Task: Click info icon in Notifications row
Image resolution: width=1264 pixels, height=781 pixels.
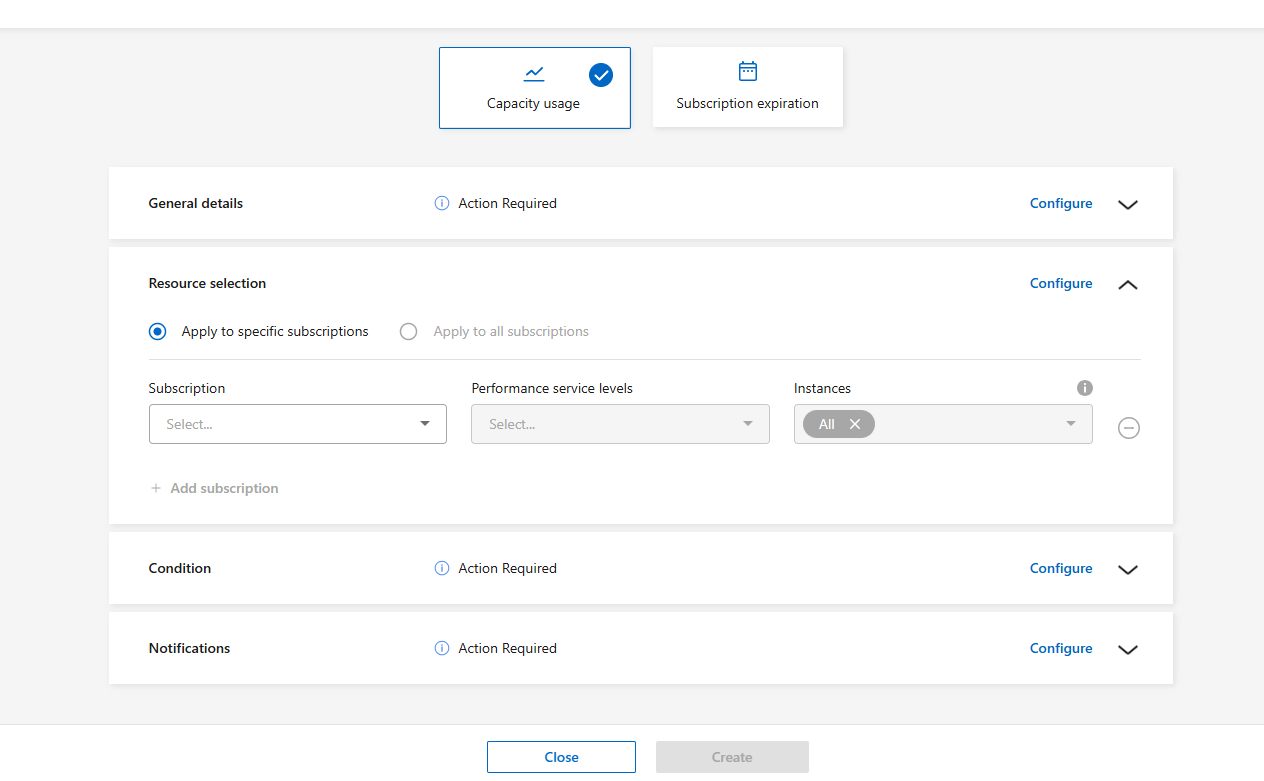Action: [442, 648]
